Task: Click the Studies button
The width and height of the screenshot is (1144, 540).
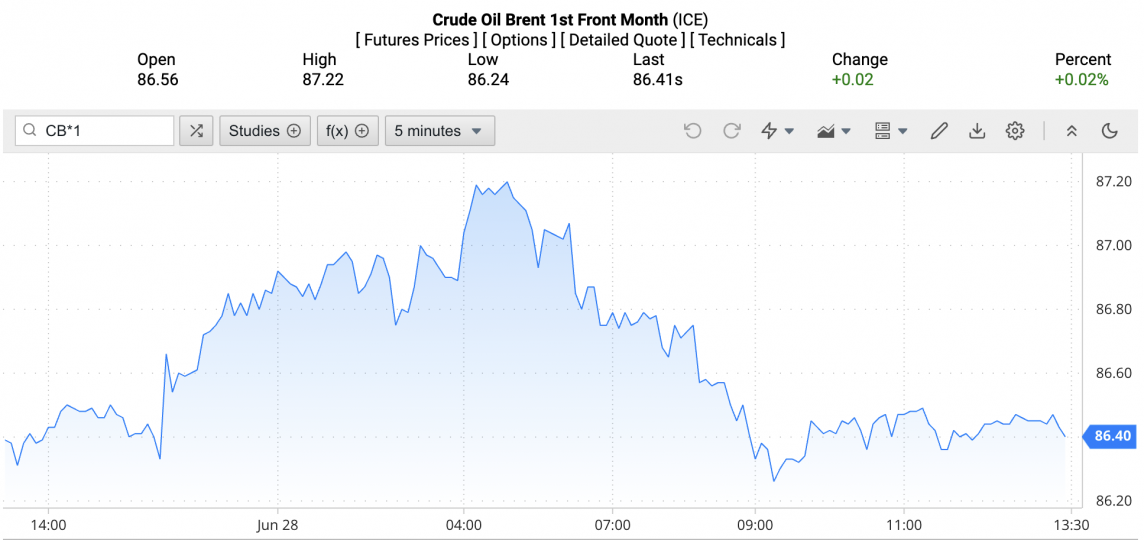Action: 264,131
